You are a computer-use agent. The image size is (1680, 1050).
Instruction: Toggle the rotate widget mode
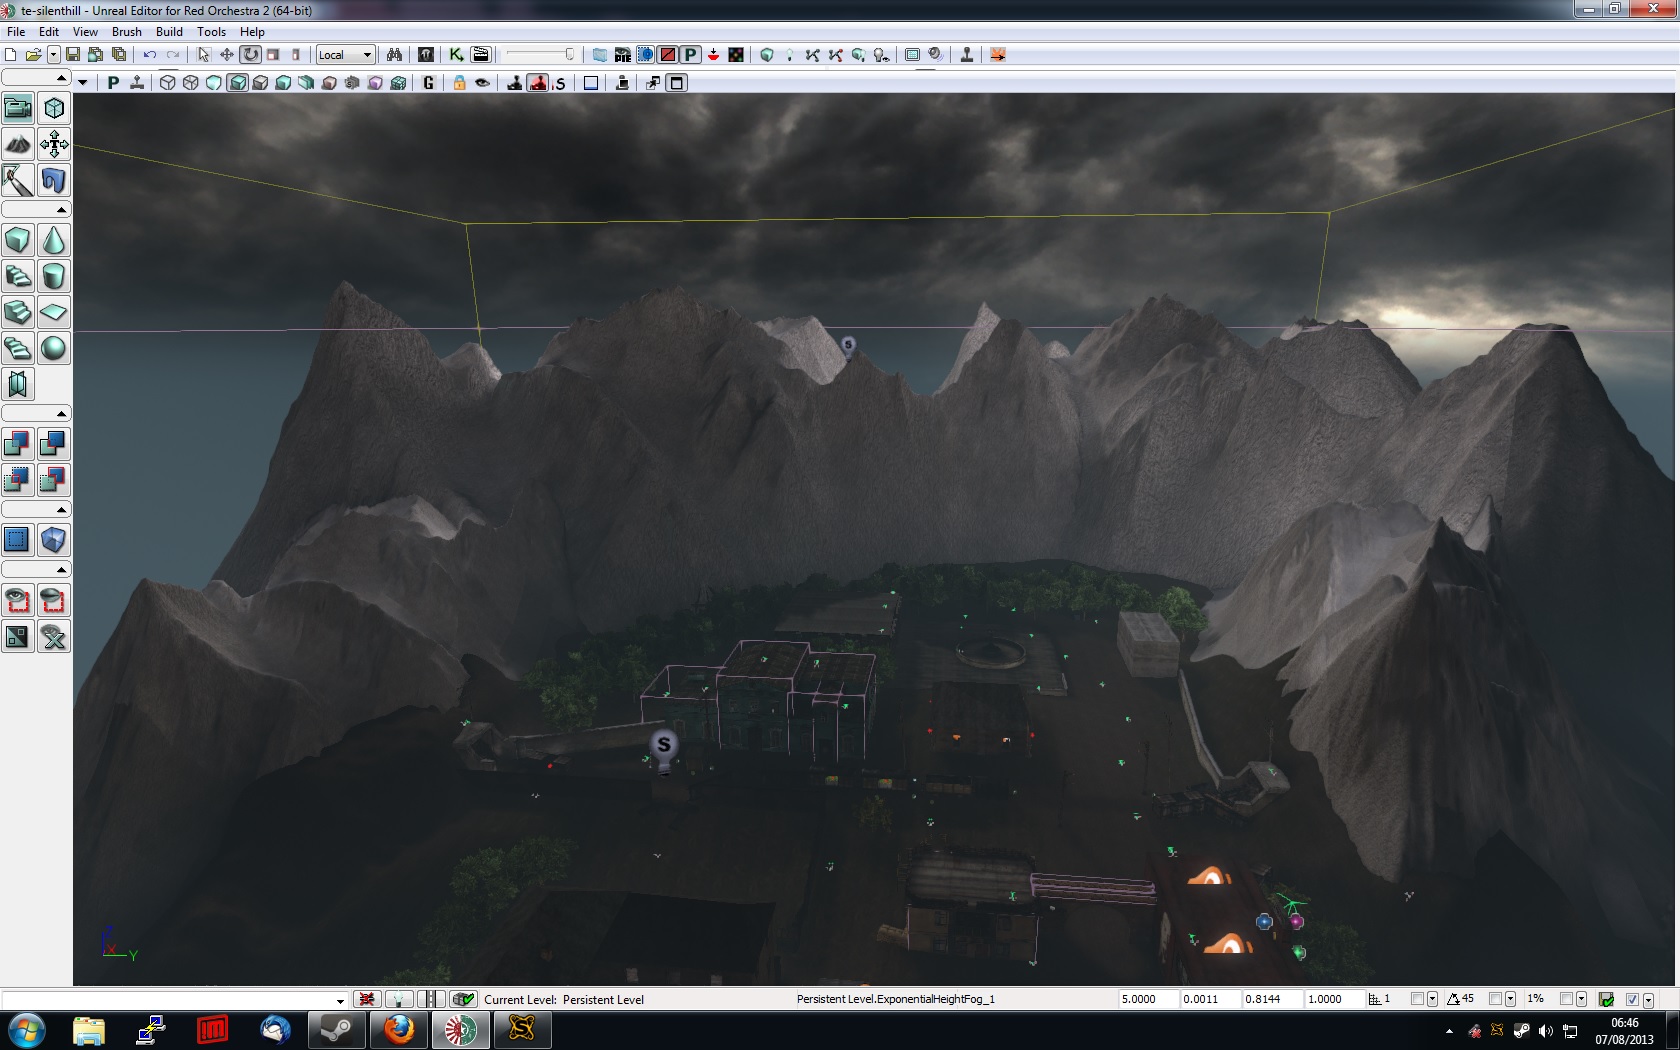pyautogui.click(x=250, y=55)
